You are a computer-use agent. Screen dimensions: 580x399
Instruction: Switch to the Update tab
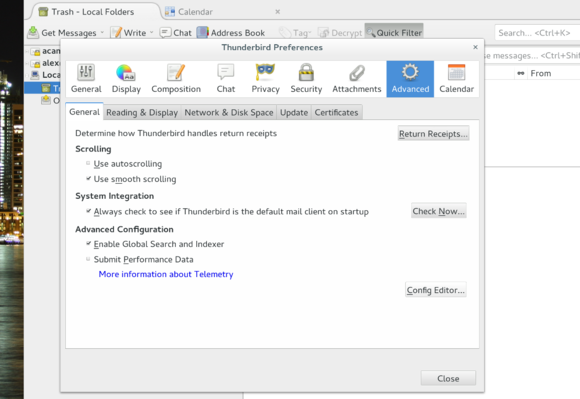[294, 112]
